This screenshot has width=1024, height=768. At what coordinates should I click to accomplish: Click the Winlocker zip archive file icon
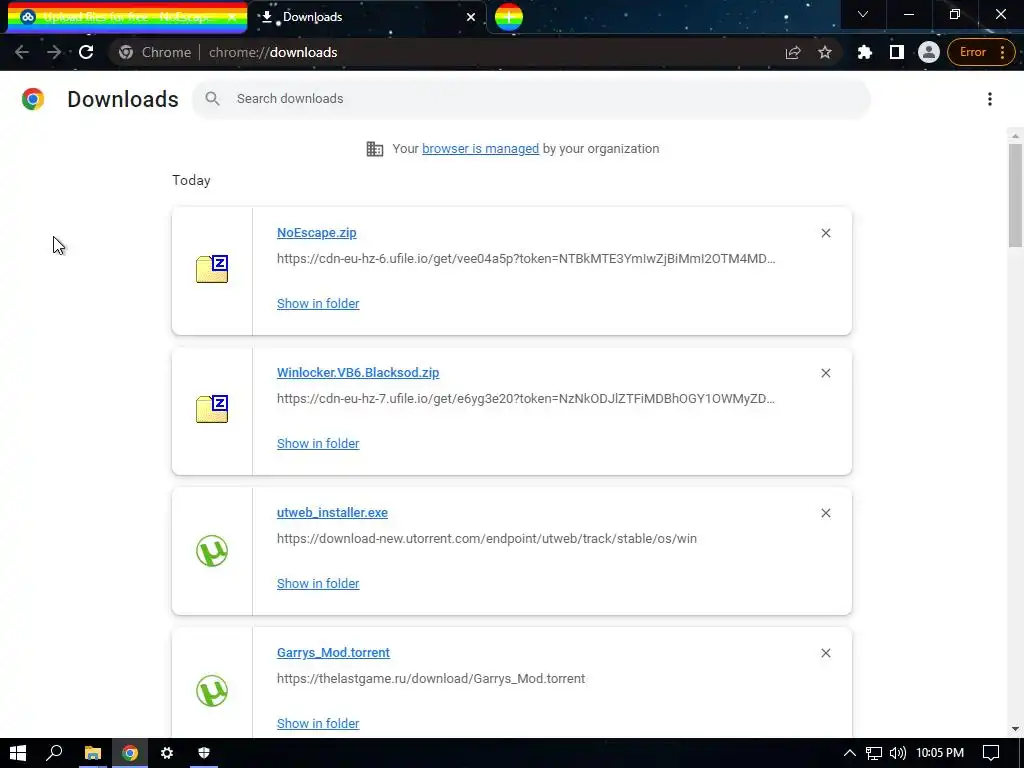[212, 409]
